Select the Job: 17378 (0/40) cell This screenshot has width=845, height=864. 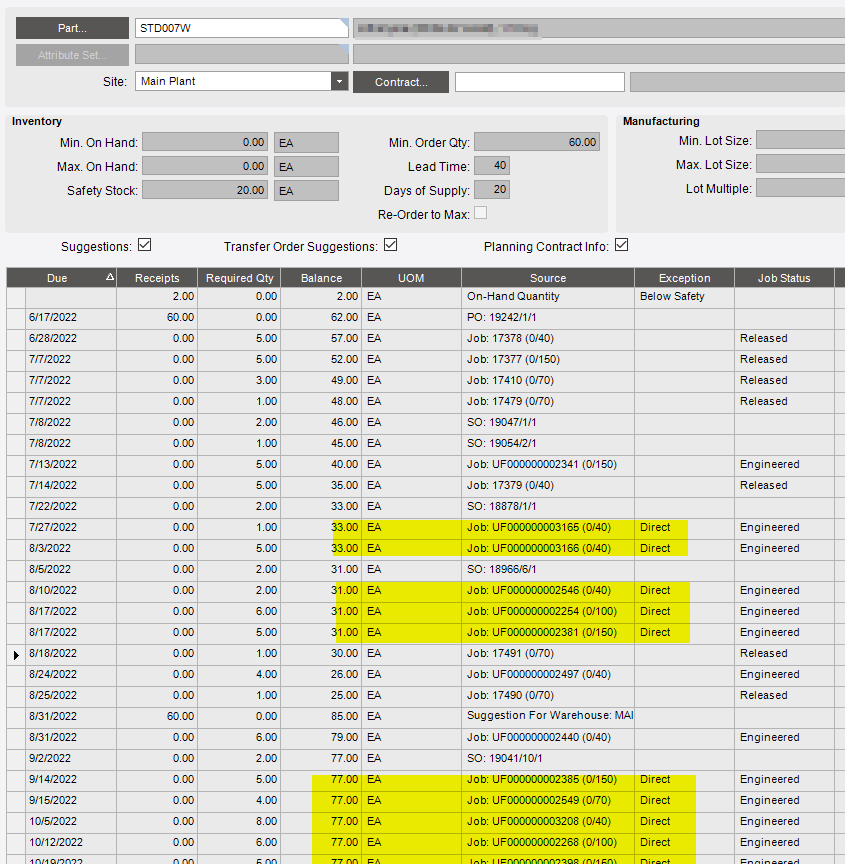(x=548, y=338)
